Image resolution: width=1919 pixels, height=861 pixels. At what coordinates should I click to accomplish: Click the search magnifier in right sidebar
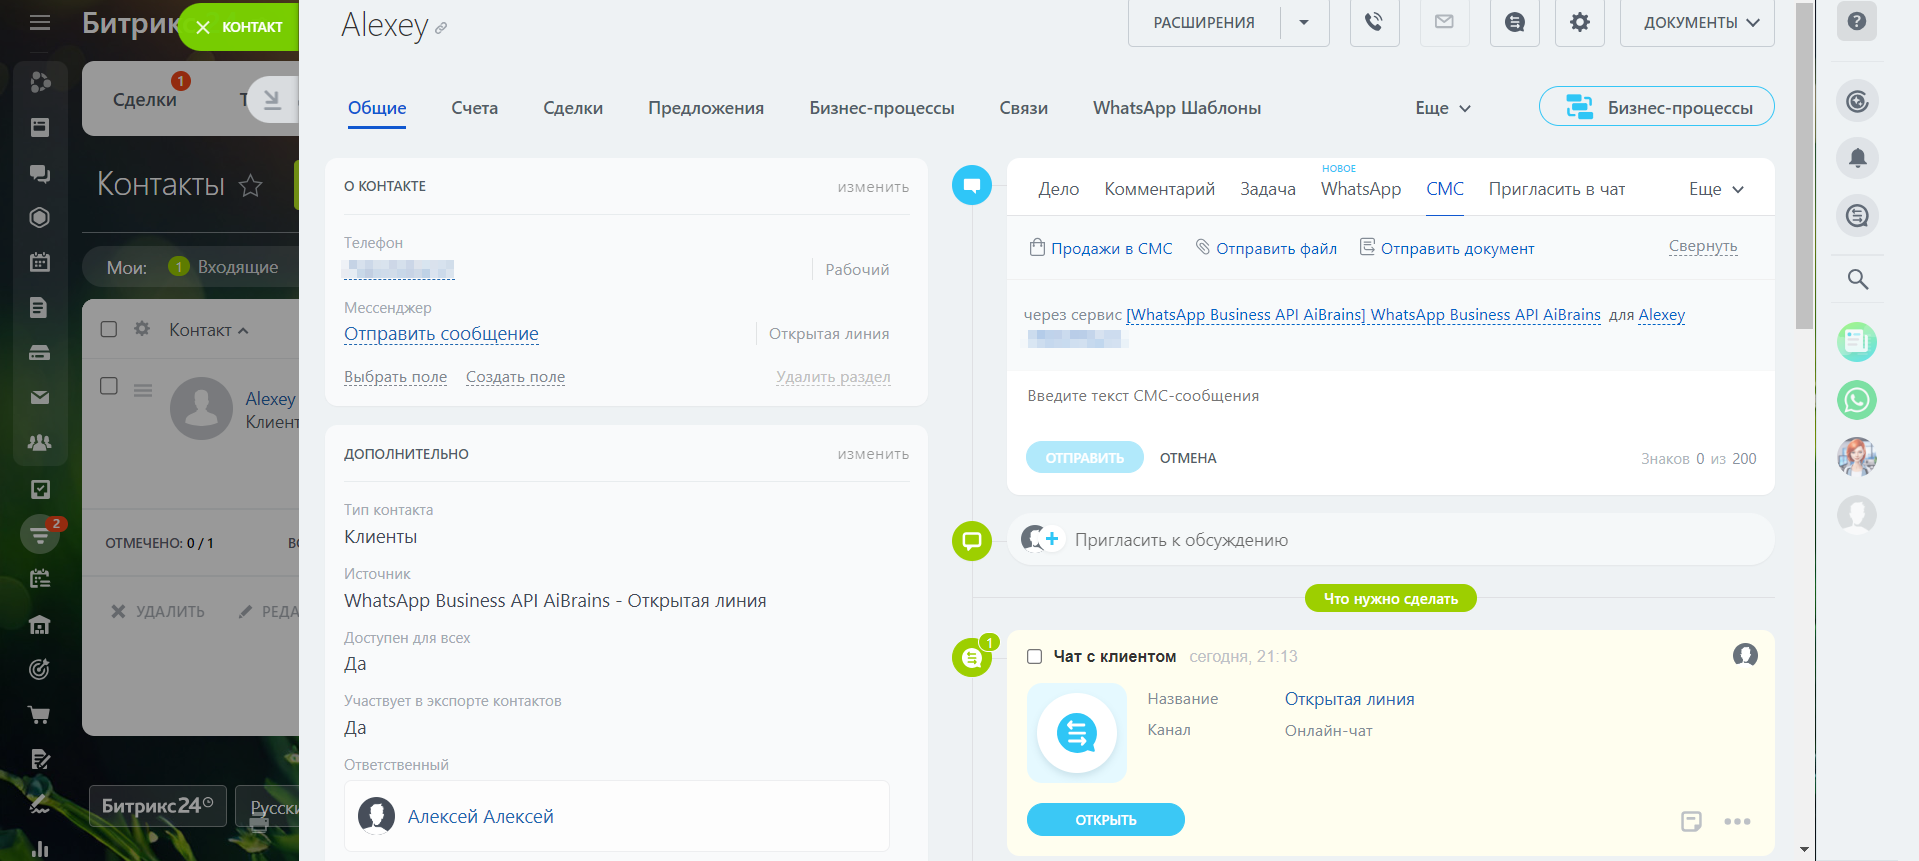(1857, 280)
